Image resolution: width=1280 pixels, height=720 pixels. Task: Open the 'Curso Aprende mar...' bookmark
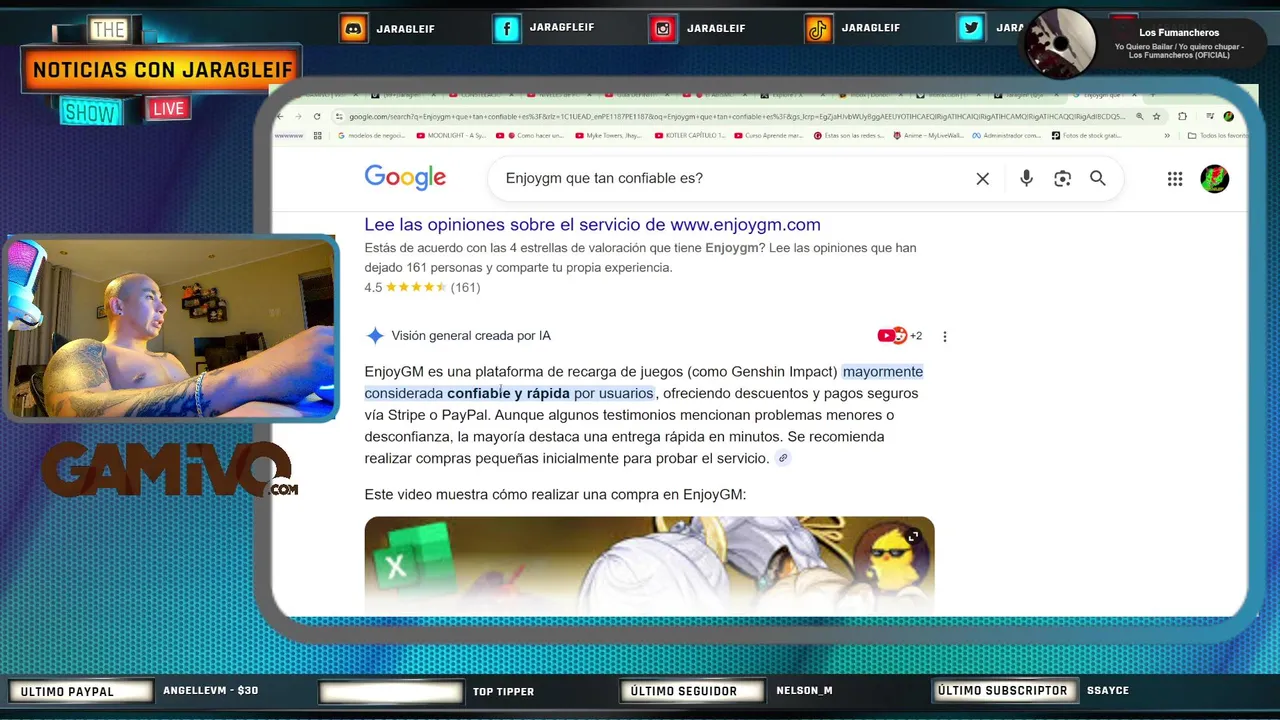[x=768, y=136]
